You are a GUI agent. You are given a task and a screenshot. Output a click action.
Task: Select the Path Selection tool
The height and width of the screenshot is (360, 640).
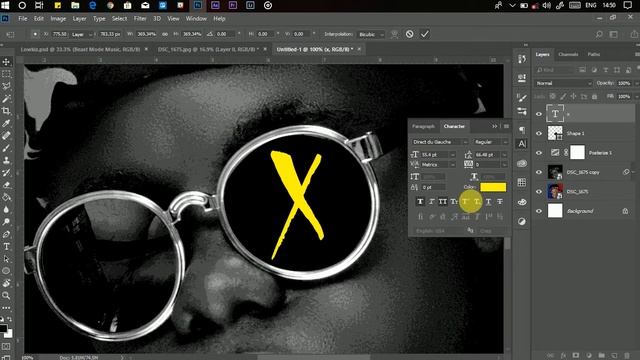point(6,259)
